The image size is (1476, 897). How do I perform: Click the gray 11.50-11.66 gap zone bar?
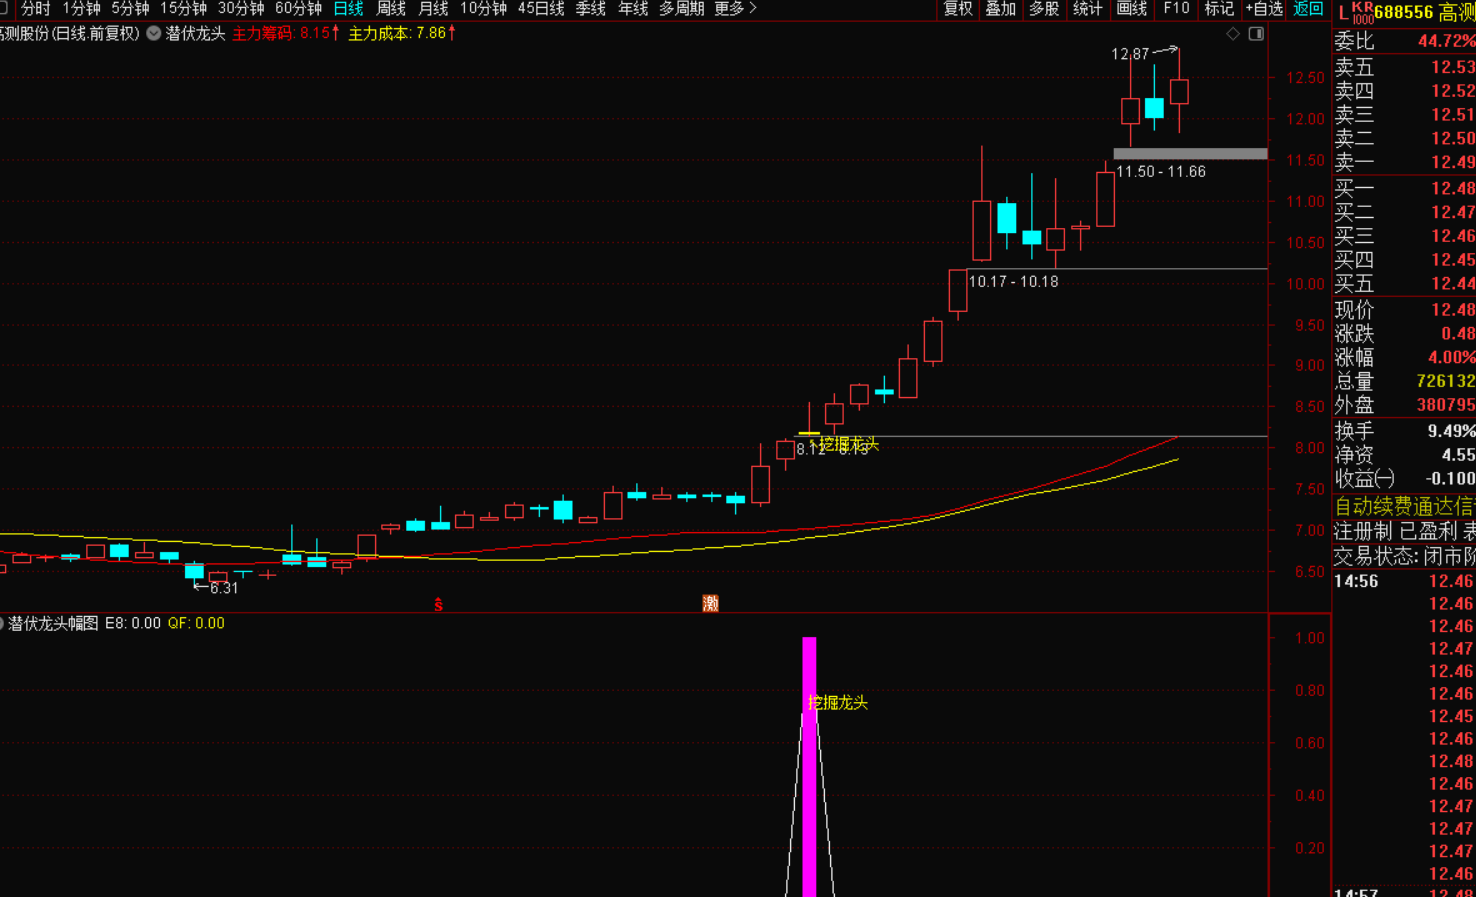click(x=1190, y=154)
